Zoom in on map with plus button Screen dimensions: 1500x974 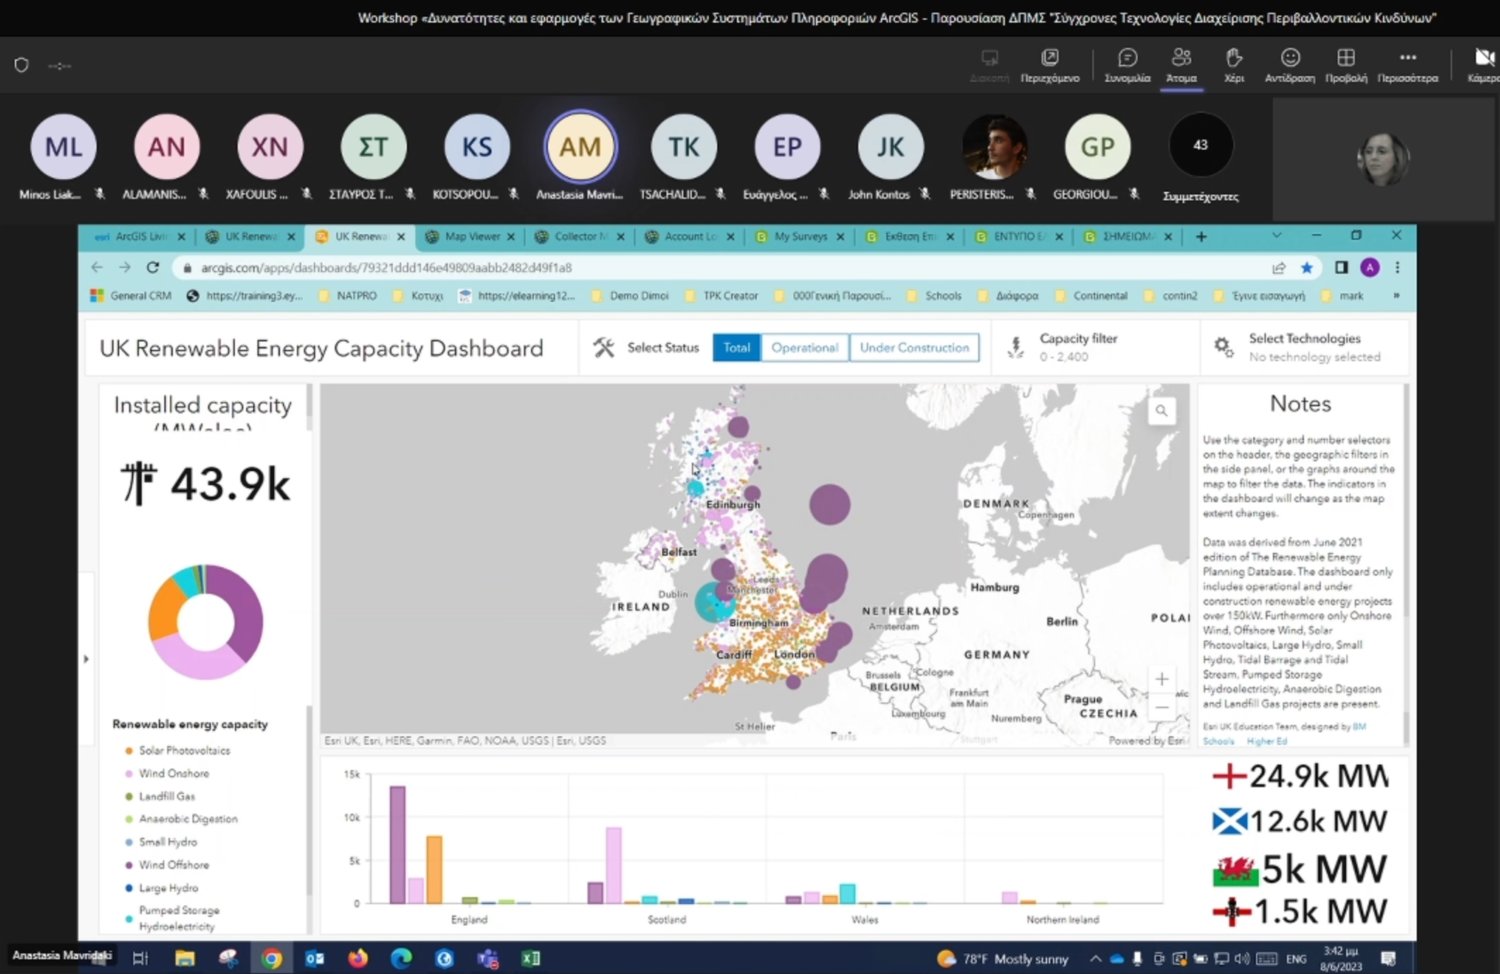[1161, 679]
